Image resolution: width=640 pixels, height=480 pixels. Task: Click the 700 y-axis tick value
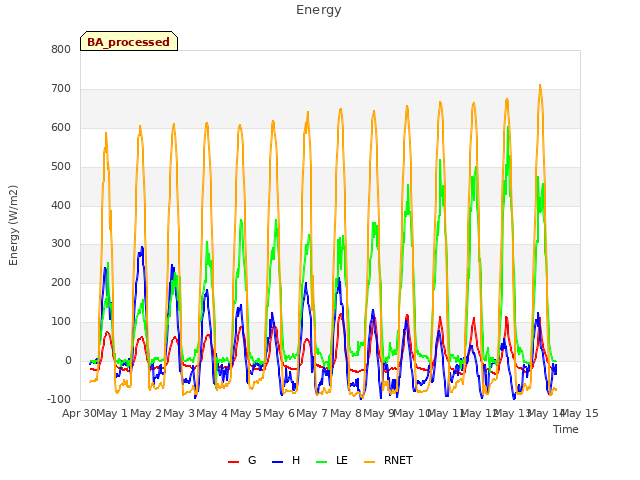pyautogui.click(x=61, y=89)
